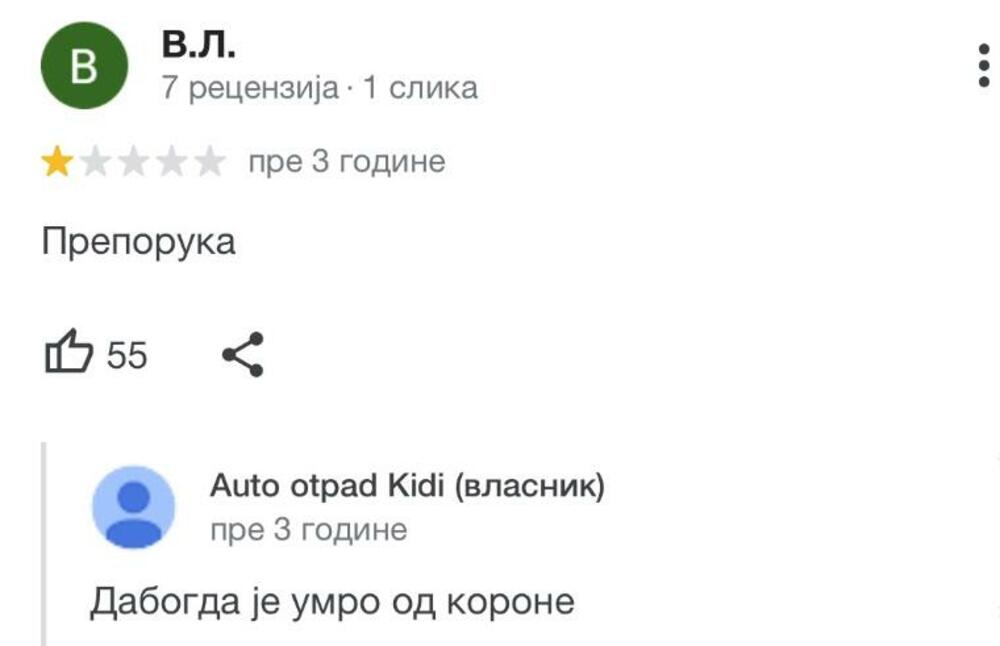1000x646 pixels.
Task: Click the fourth gray star
Action: [x=172, y=161]
